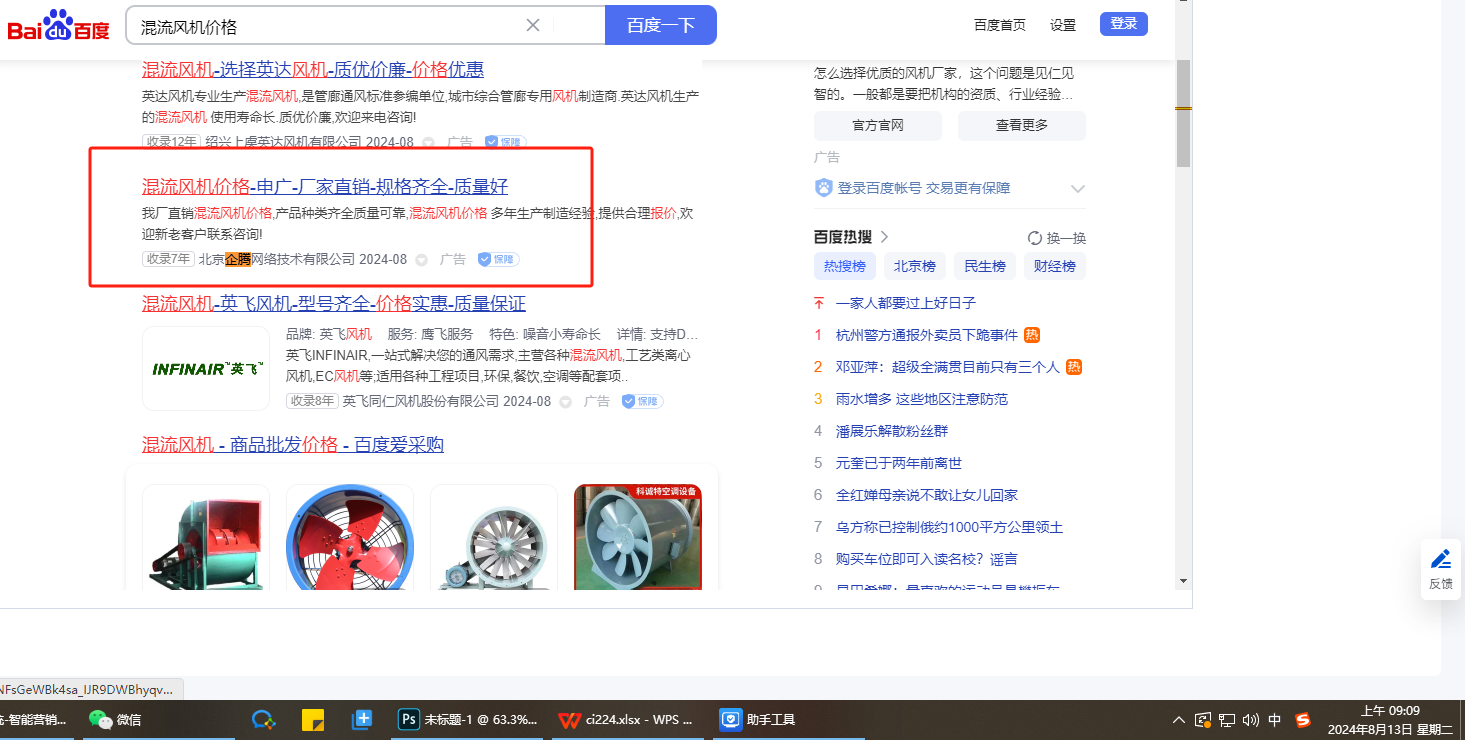Image resolution: width=1465 pixels, height=740 pixels.
Task: Open hot search 一家人都要过上好日子
Action: pyautogui.click(x=906, y=303)
